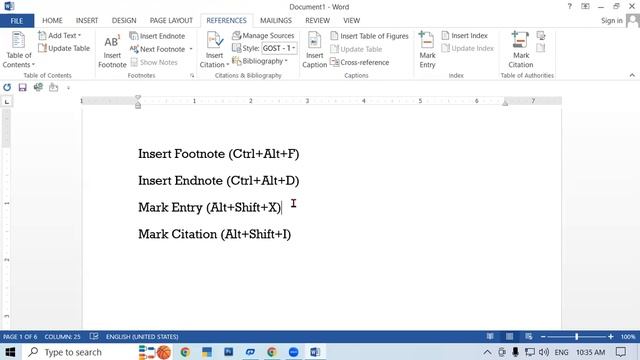Click the Insert Footnote text line in document
Viewport: 640px width, 360px height.
[x=218, y=154]
